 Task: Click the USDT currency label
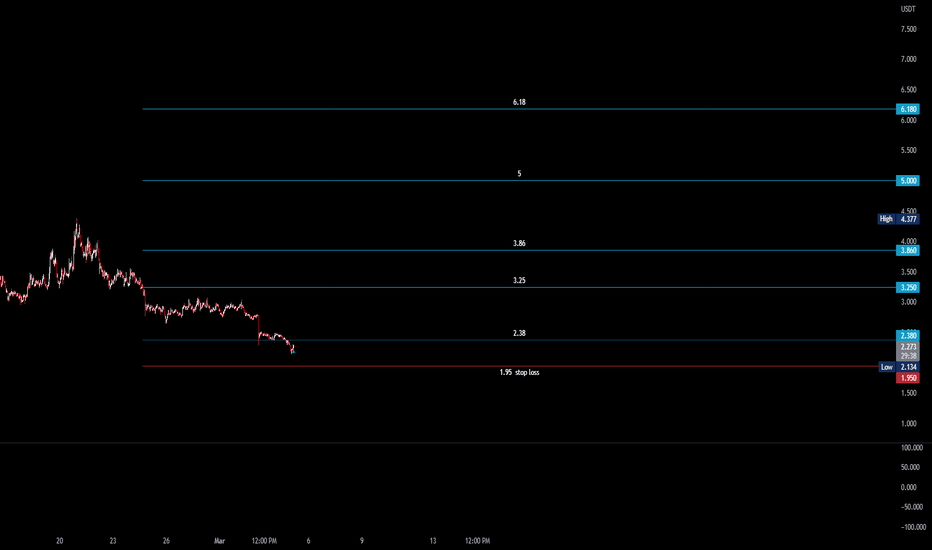[908, 9]
